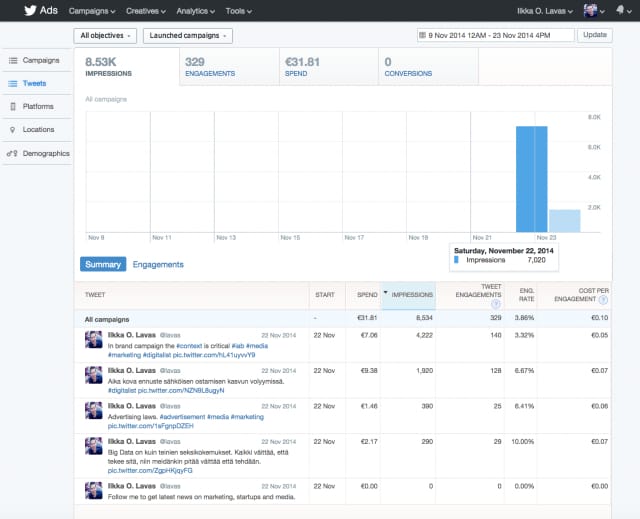Switch to Engagements view
This screenshot has width=640, height=519.
158,265
